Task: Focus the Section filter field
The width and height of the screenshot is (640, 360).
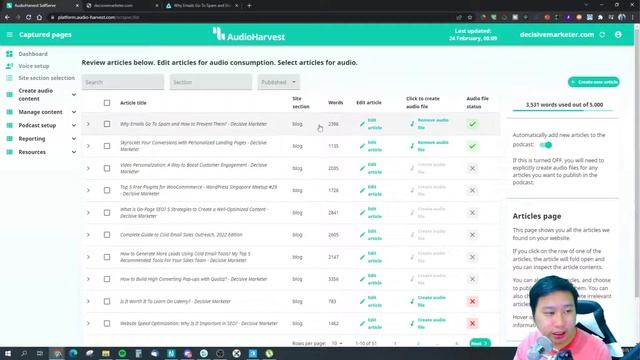Action: (211, 82)
